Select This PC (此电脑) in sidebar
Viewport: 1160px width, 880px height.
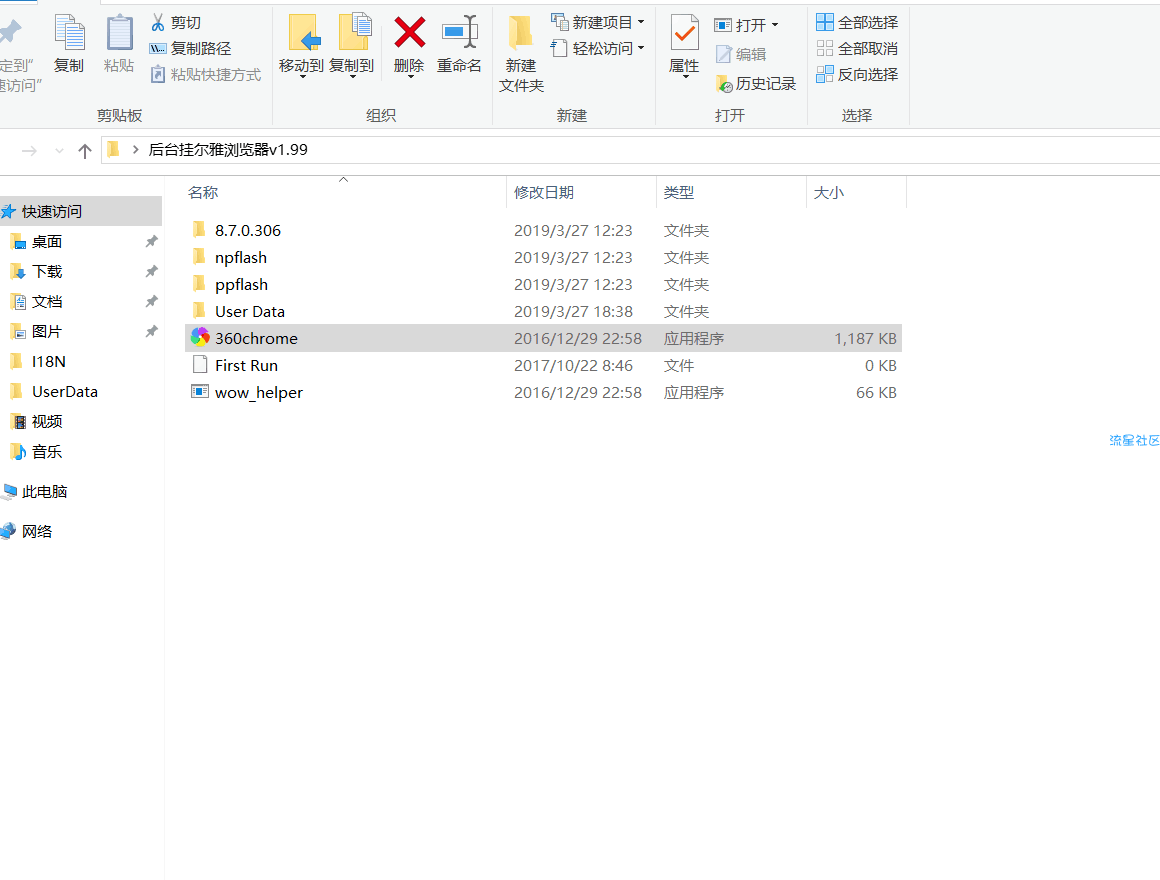[x=44, y=492]
